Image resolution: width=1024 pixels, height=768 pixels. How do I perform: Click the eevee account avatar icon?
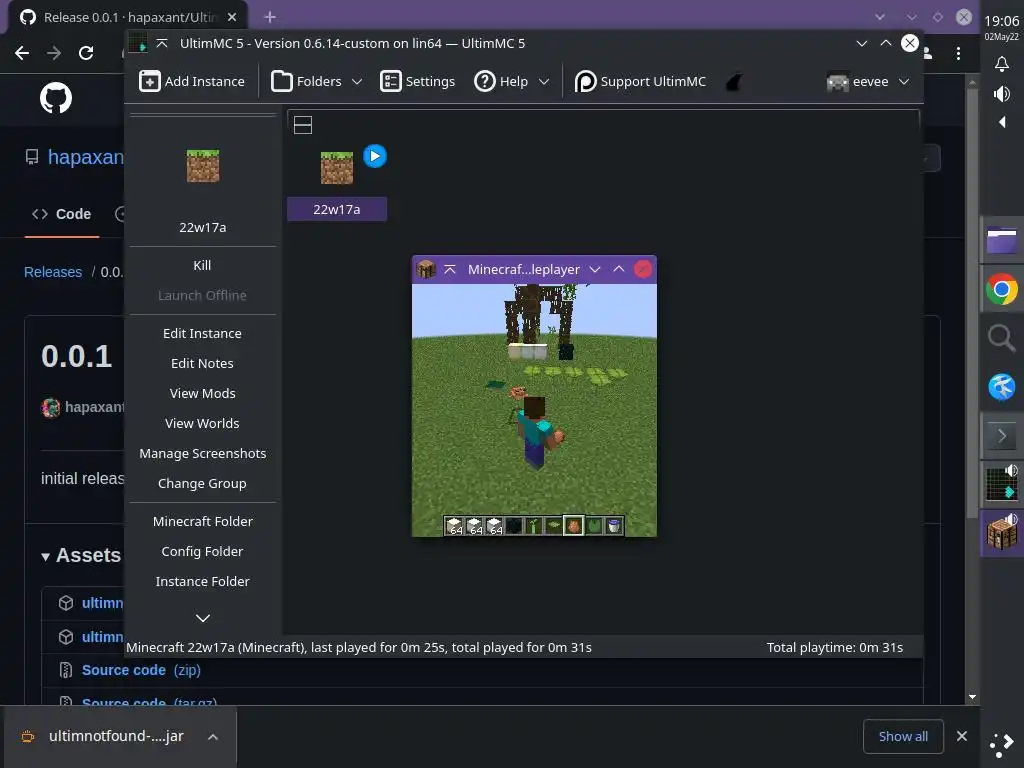pyautogui.click(x=837, y=82)
